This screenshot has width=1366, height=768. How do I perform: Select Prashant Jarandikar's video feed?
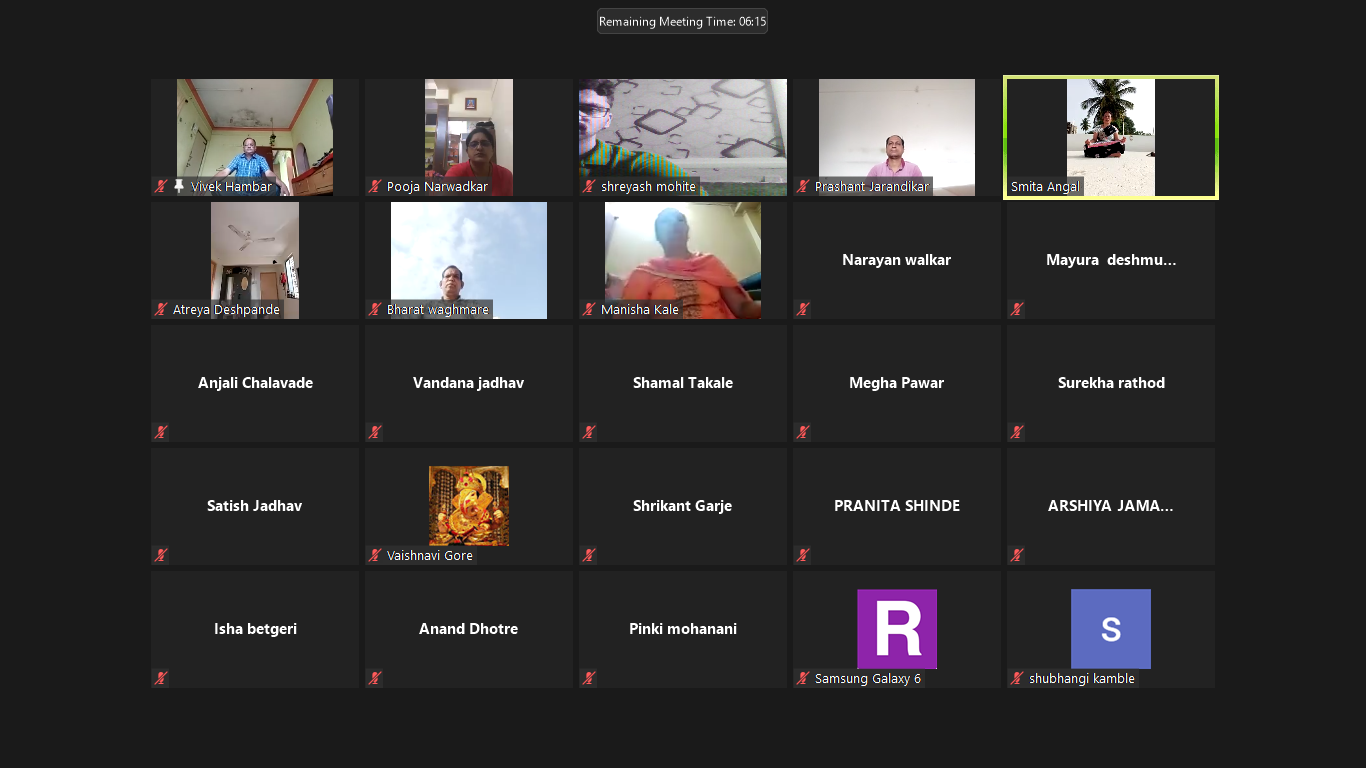click(x=897, y=137)
